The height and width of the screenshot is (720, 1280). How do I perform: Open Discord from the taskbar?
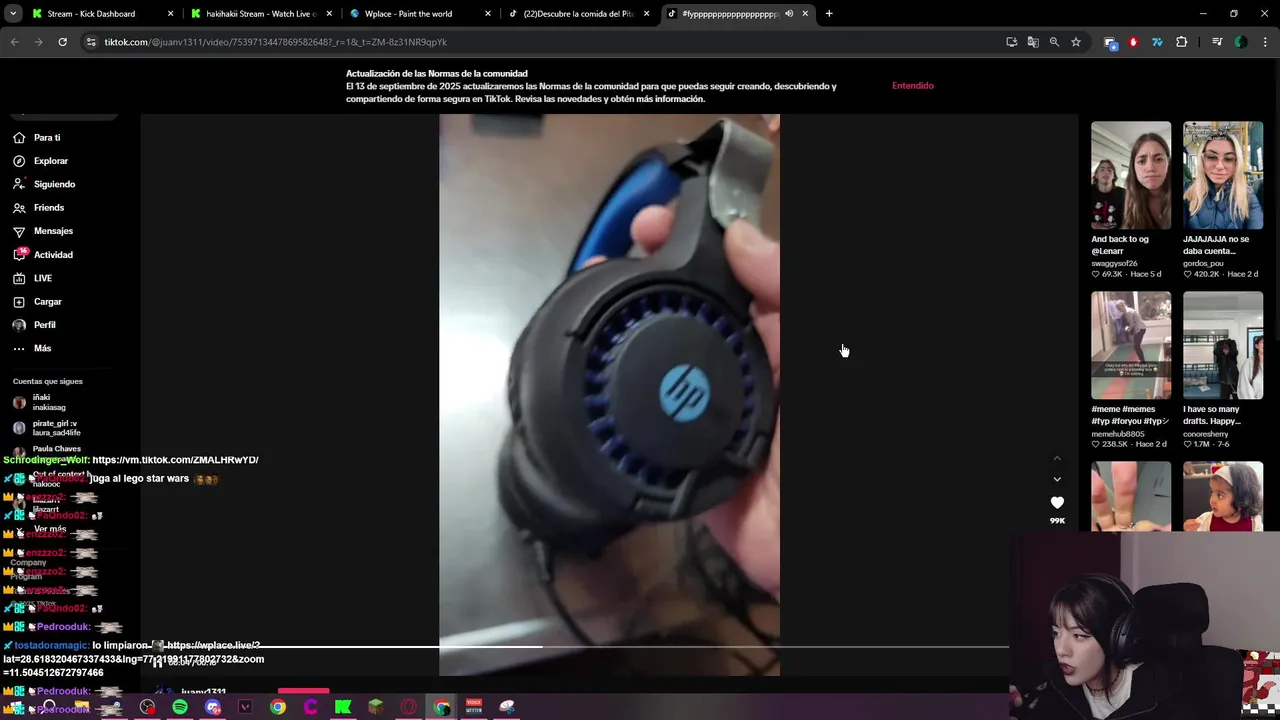tap(213, 707)
